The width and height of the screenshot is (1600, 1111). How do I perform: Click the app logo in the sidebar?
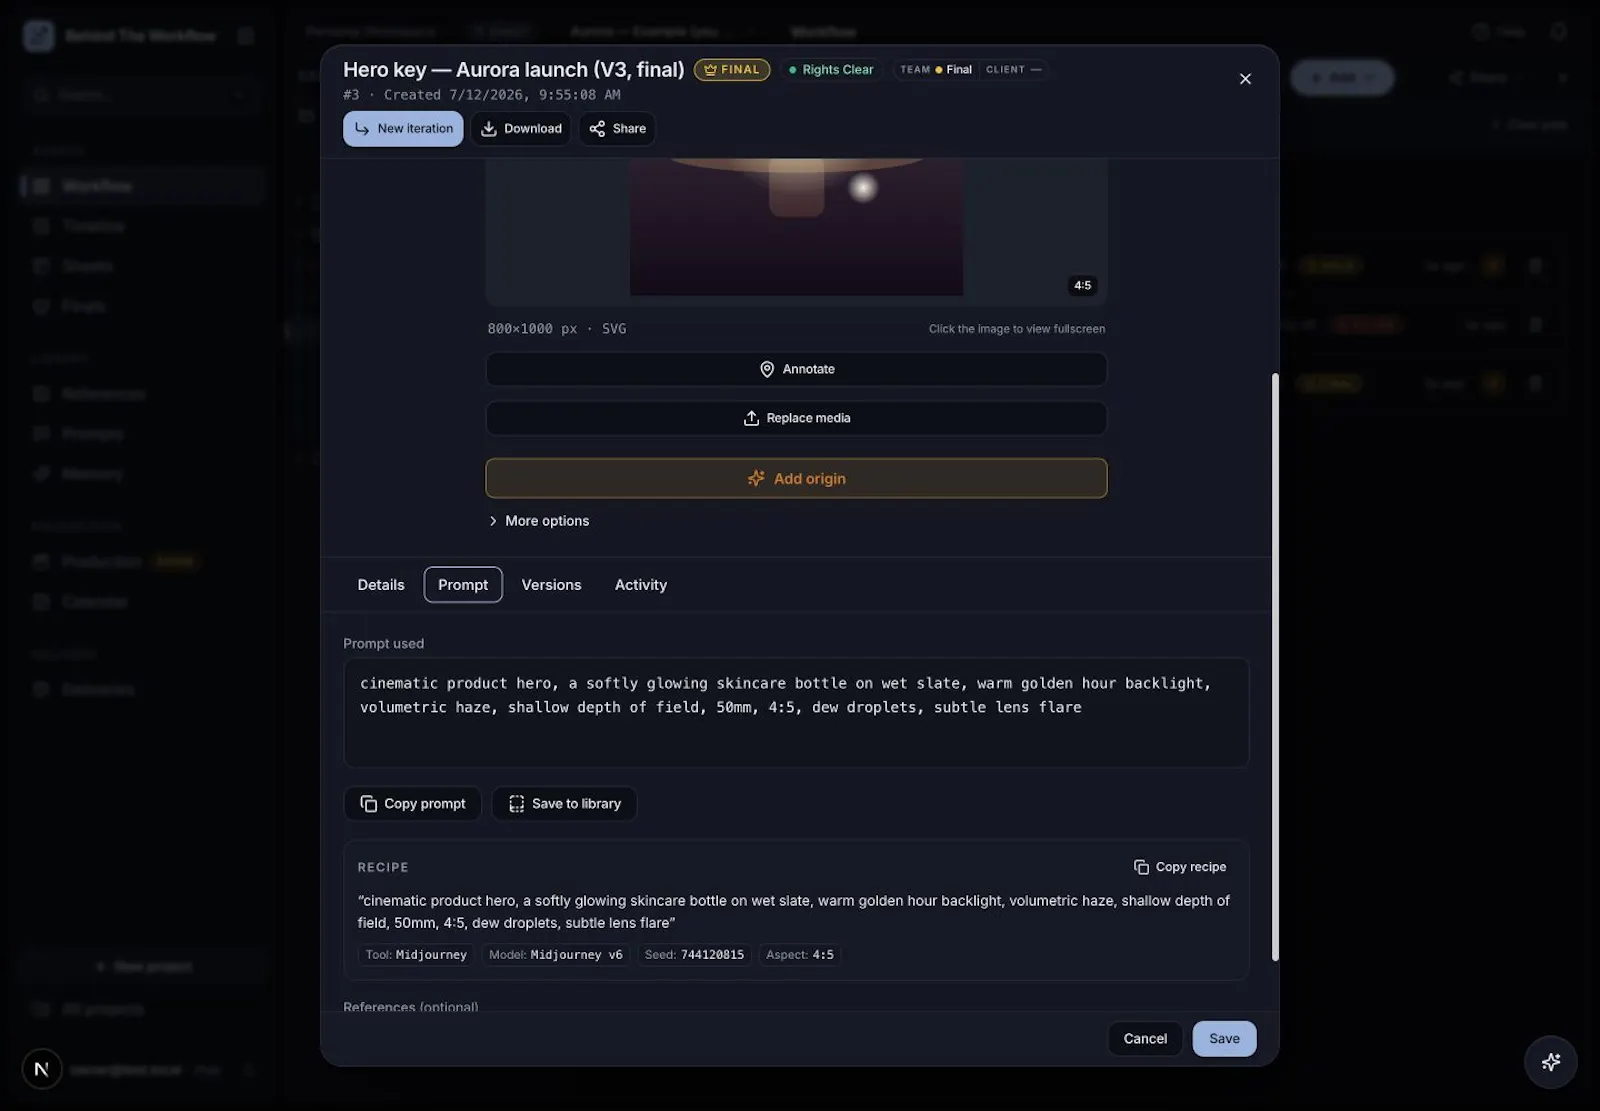[39, 36]
